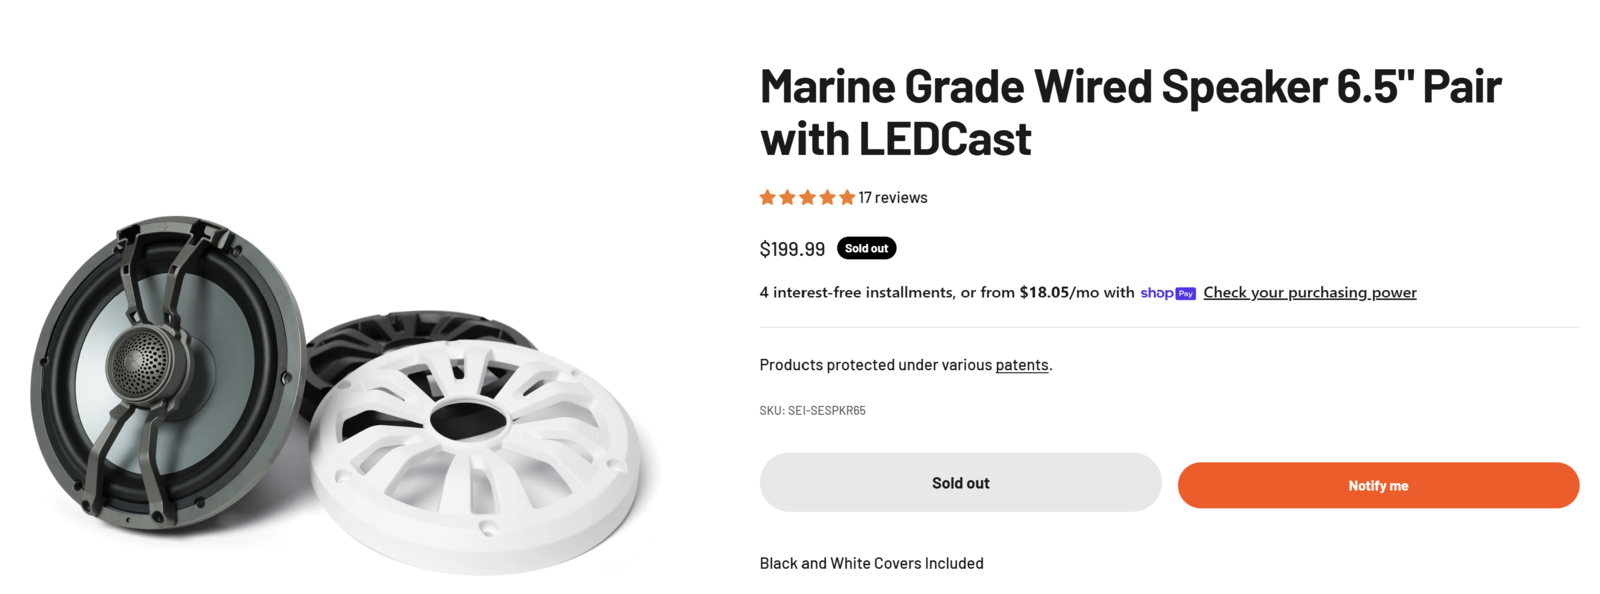Image resolution: width=1600 pixels, height=594 pixels.
Task: Click the $199.99 price text
Action: pyautogui.click(x=792, y=248)
